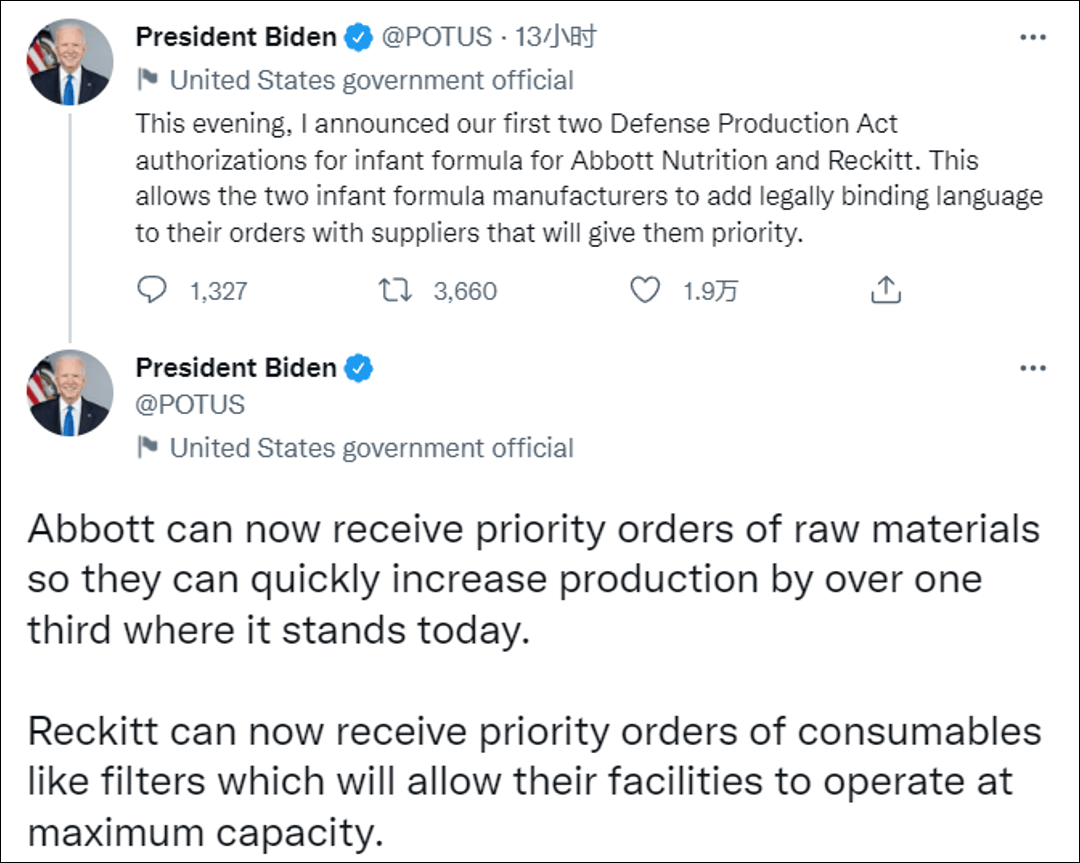This screenshot has height=863, width=1080.
Task: Open the @POTUS handle in the second tweet
Action: [x=190, y=405]
